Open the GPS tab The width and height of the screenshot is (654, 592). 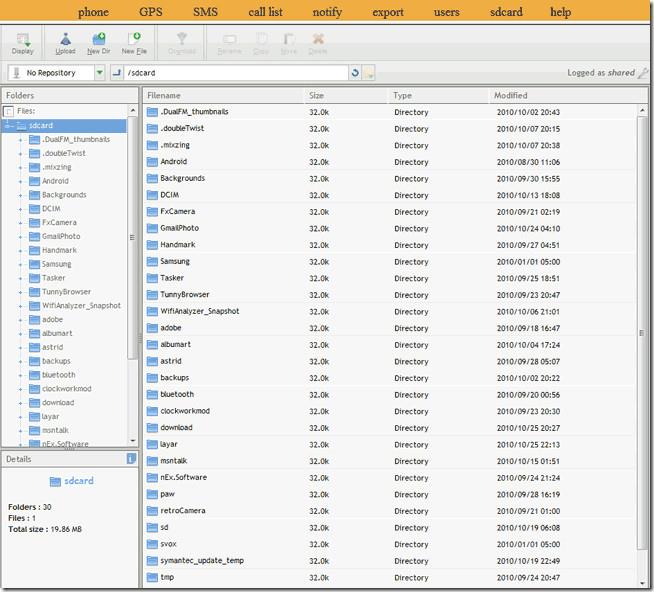(x=150, y=12)
